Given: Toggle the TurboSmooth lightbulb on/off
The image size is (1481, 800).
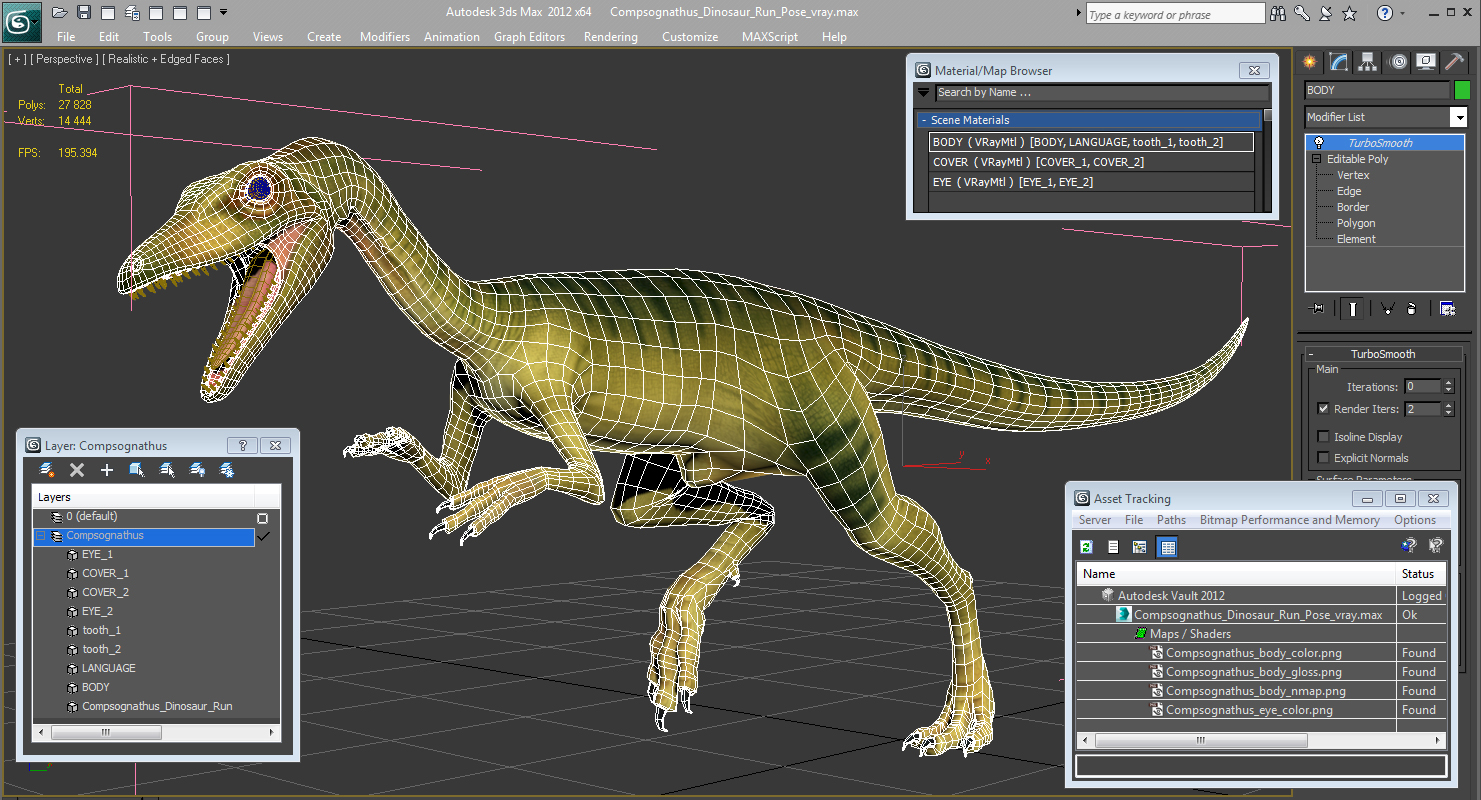Looking at the screenshot, I should [1320, 143].
